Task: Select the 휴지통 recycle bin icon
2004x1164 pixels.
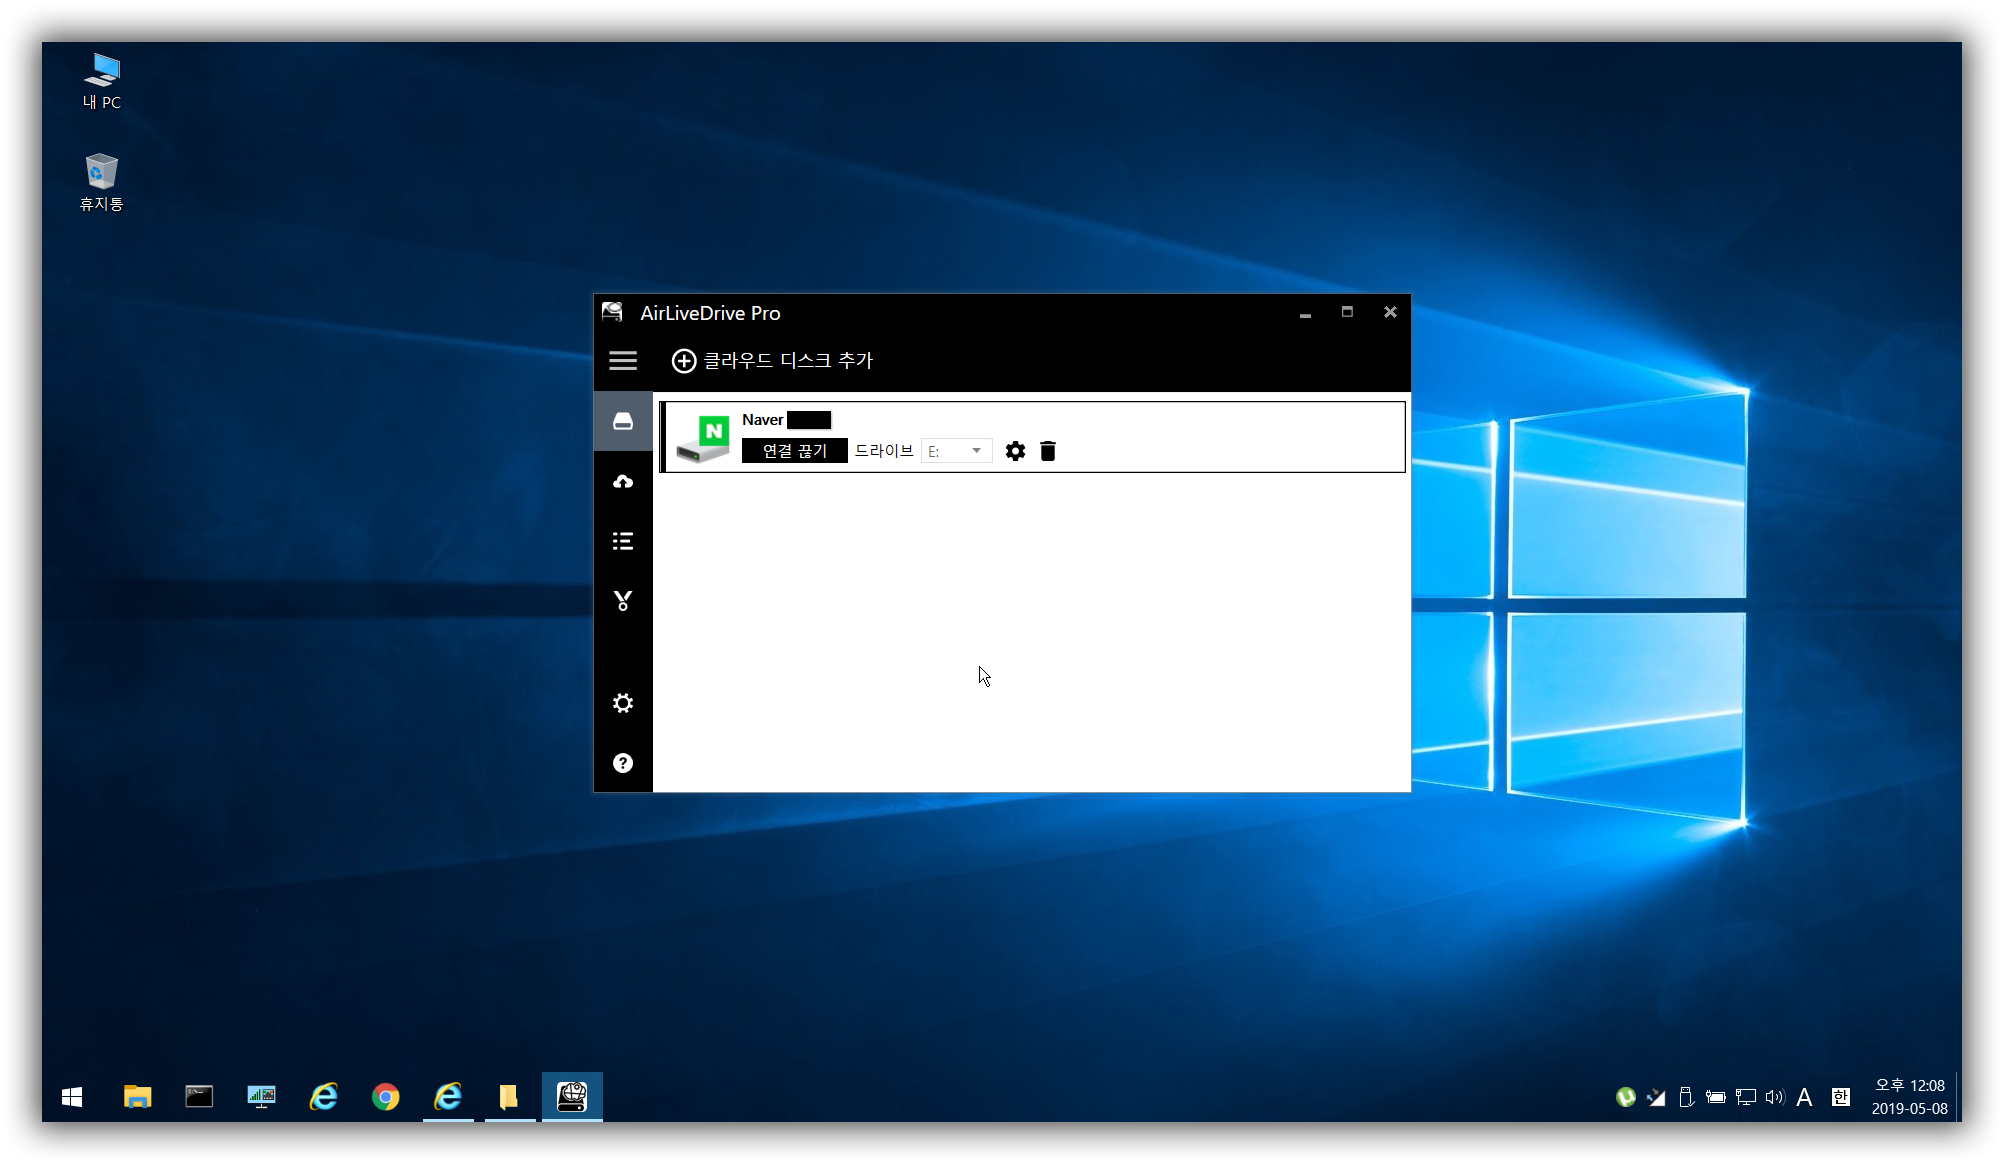Action: coord(102,182)
